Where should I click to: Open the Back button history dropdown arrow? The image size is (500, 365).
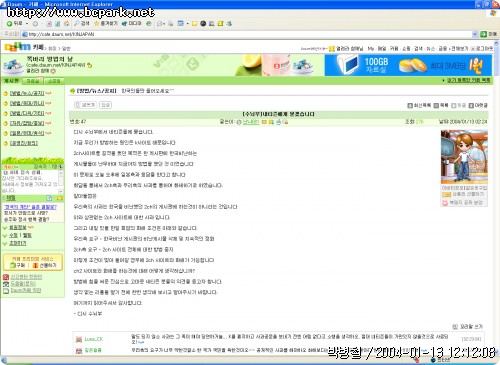27,24
